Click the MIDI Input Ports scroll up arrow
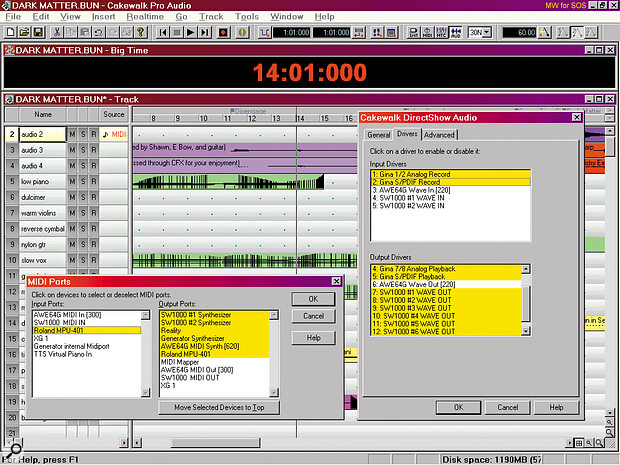Image resolution: width=620 pixels, height=465 pixels. [146, 315]
